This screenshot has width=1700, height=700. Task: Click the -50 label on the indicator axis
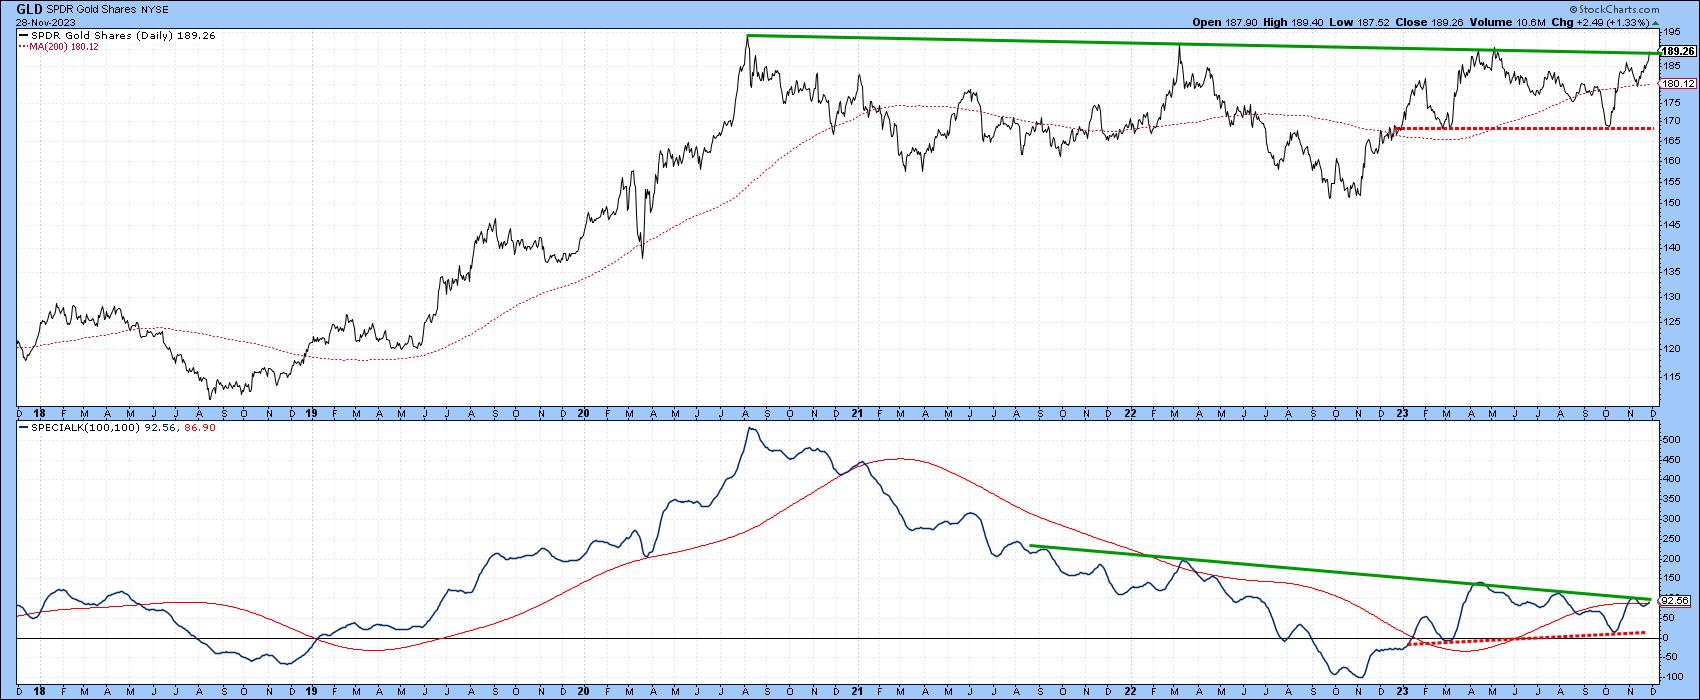(x=1668, y=657)
